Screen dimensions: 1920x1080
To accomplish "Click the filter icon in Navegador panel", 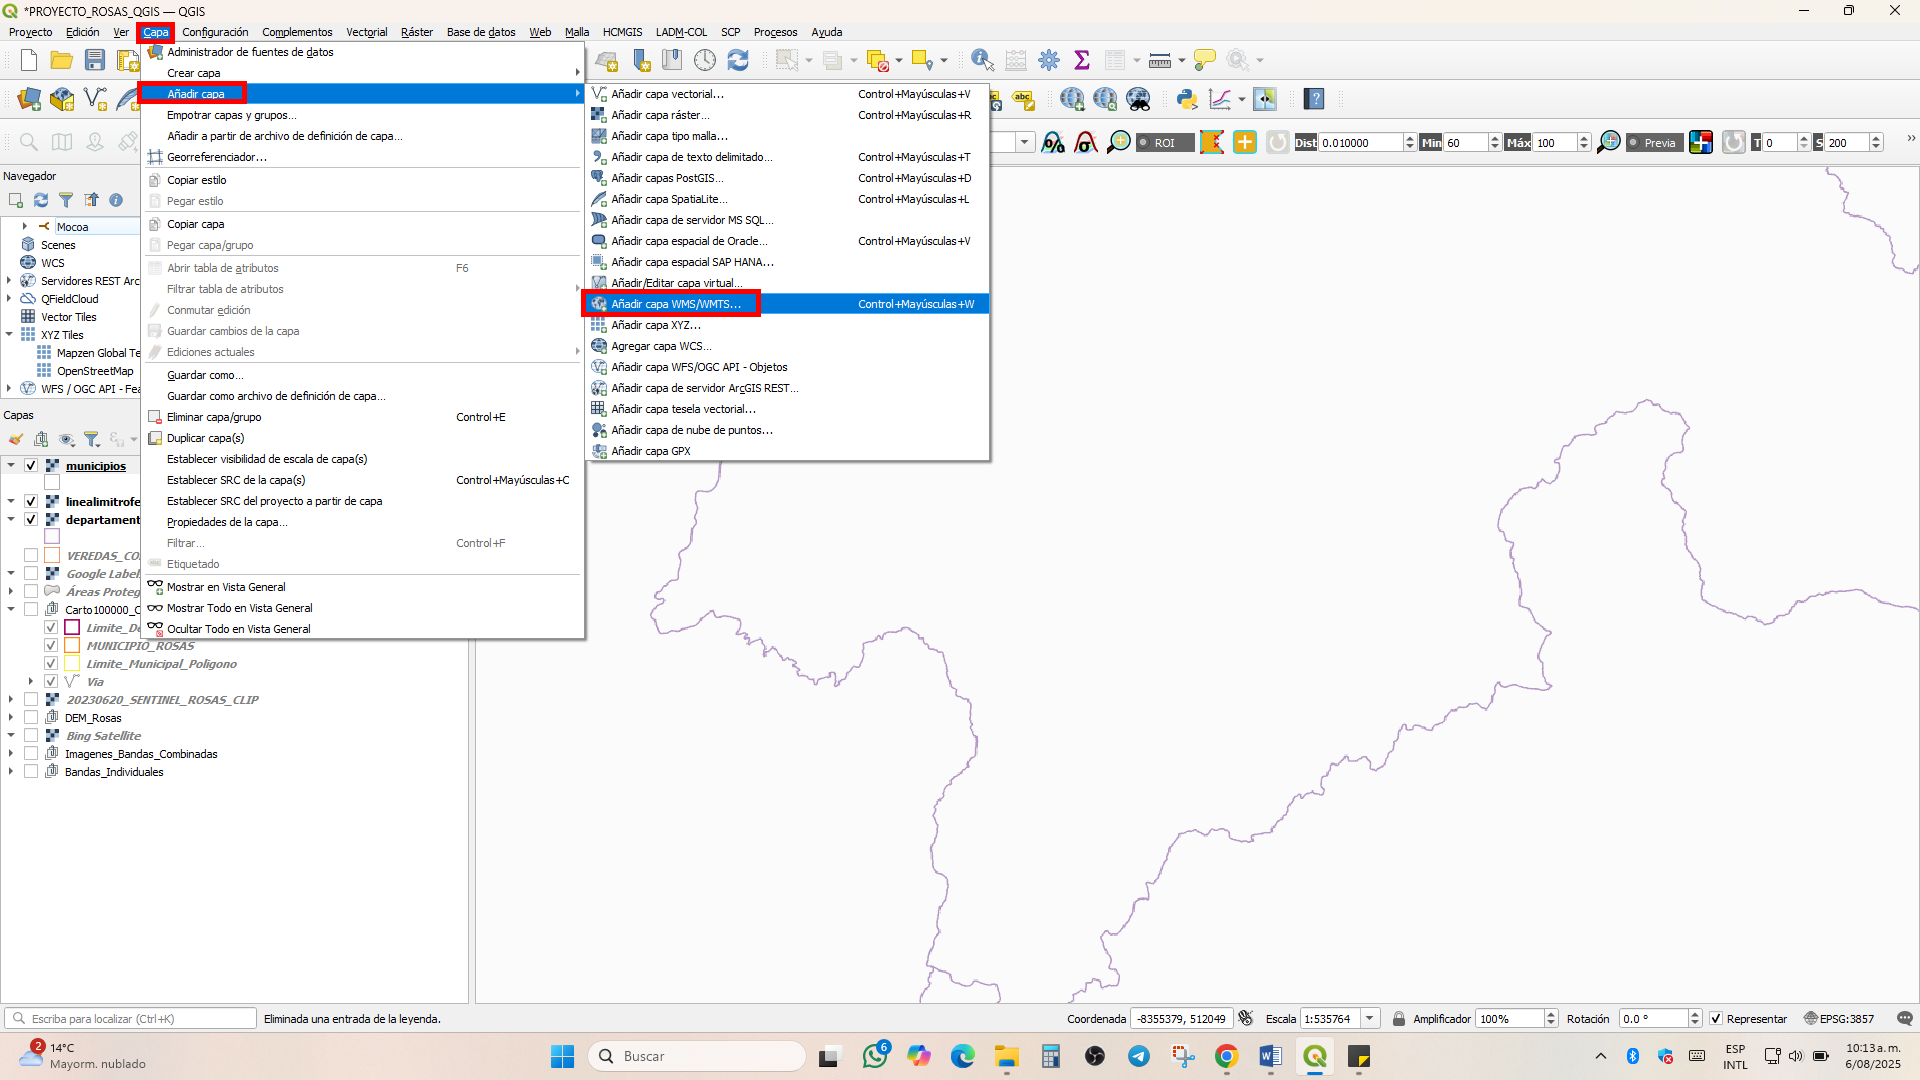I will (x=66, y=200).
